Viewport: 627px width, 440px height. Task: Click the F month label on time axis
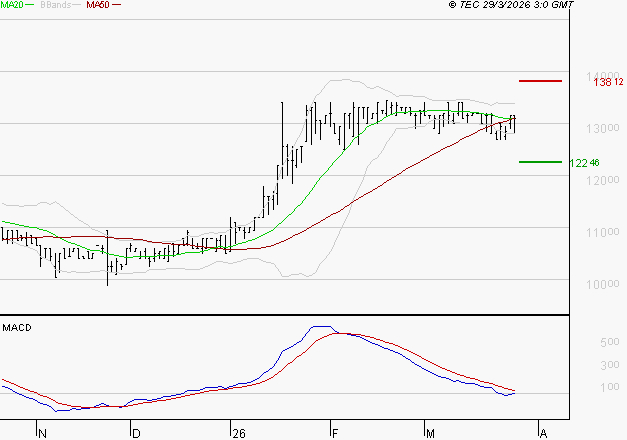(335, 434)
